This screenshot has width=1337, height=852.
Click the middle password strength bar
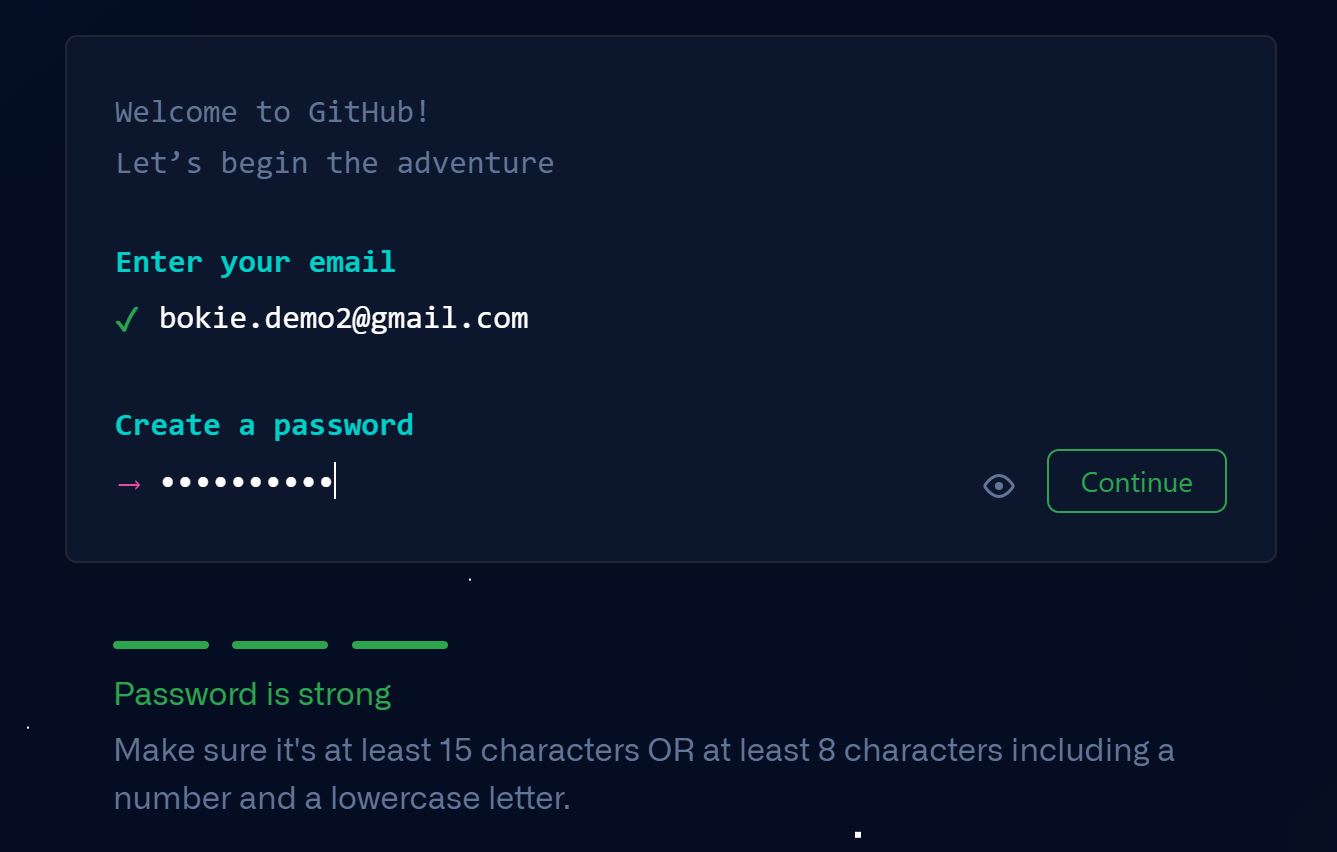pyautogui.click(x=280, y=645)
